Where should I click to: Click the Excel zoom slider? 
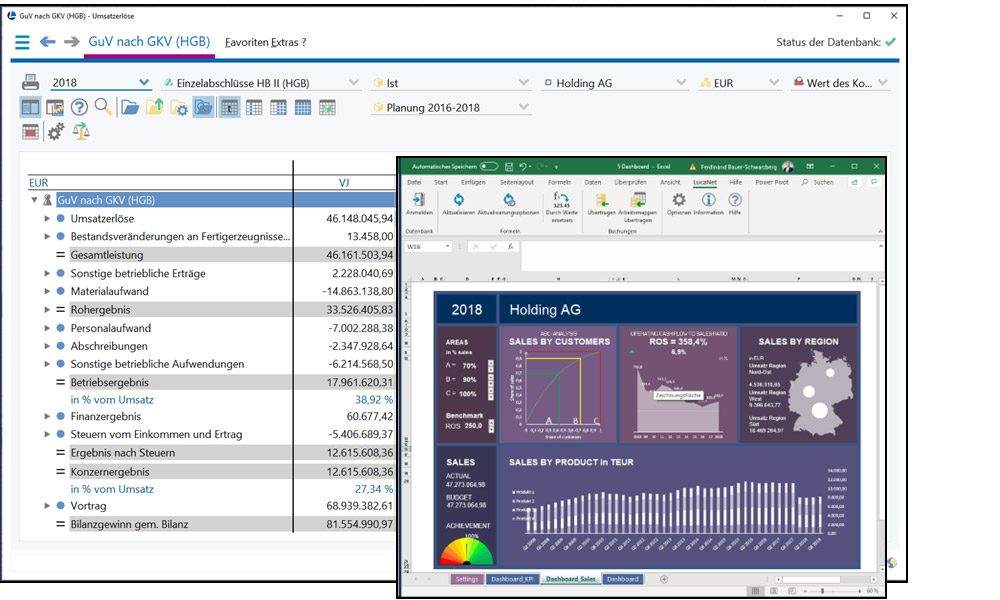832,591
